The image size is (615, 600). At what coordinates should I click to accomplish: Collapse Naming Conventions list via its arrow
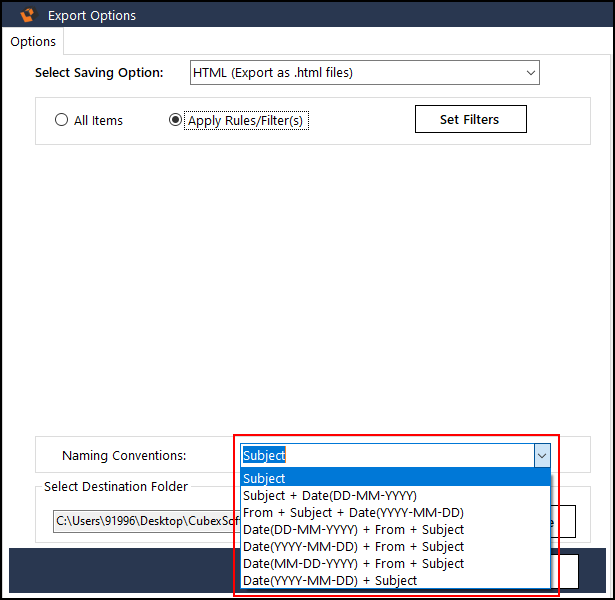pos(541,456)
